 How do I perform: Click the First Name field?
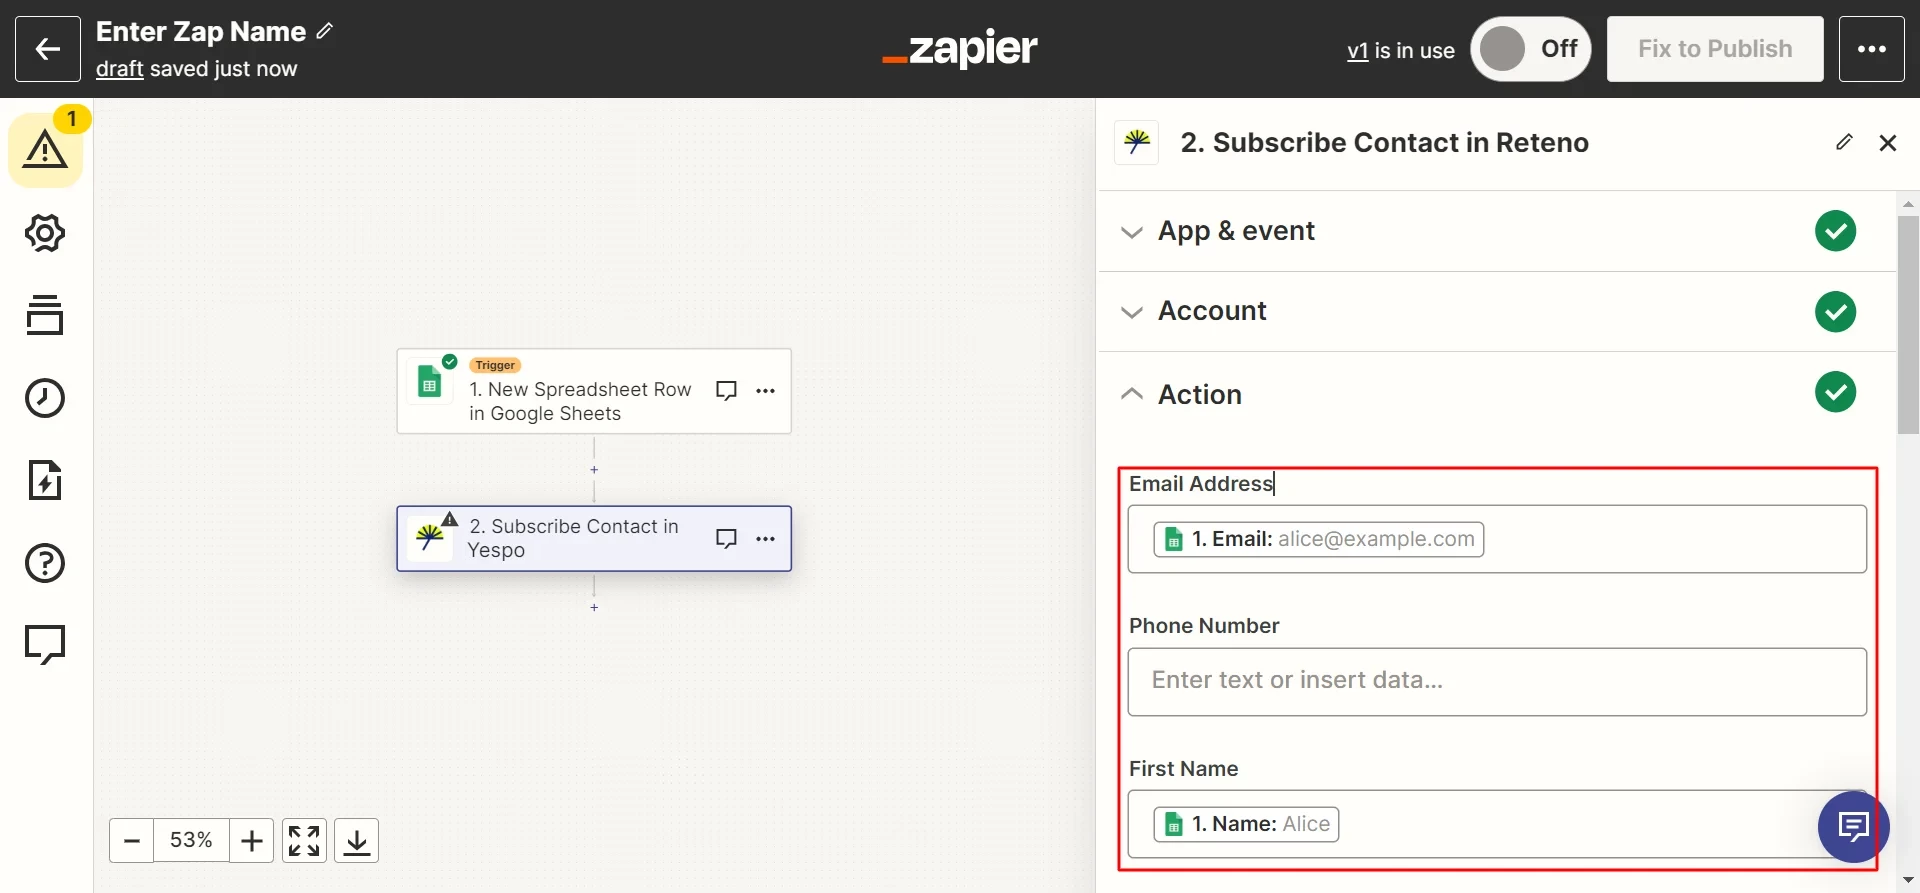pyautogui.click(x=1497, y=824)
